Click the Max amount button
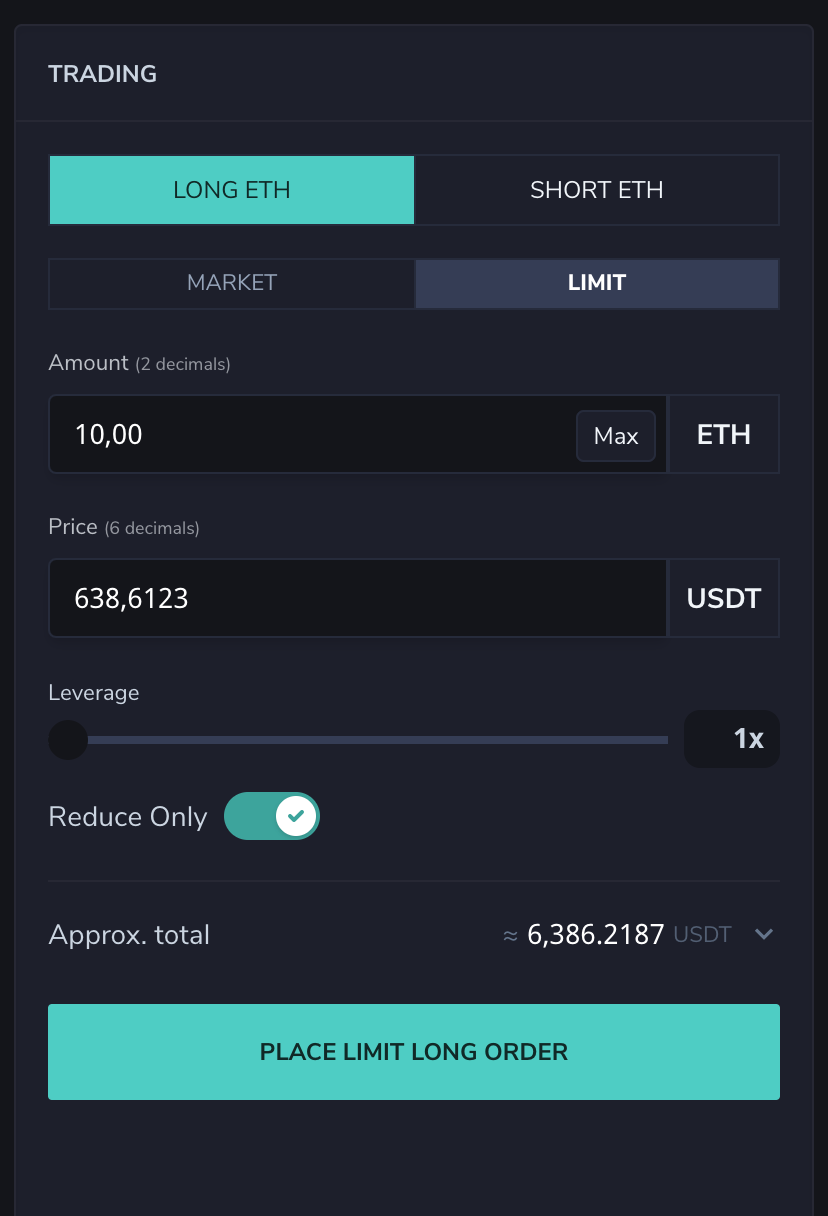The width and height of the screenshot is (828, 1216). (x=616, y=436)
